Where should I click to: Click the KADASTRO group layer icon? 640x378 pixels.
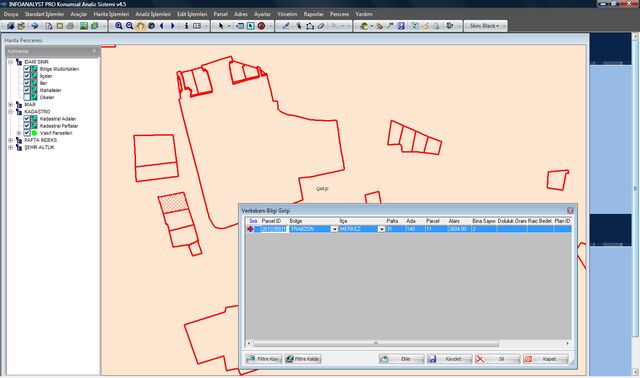coord(19,111)
